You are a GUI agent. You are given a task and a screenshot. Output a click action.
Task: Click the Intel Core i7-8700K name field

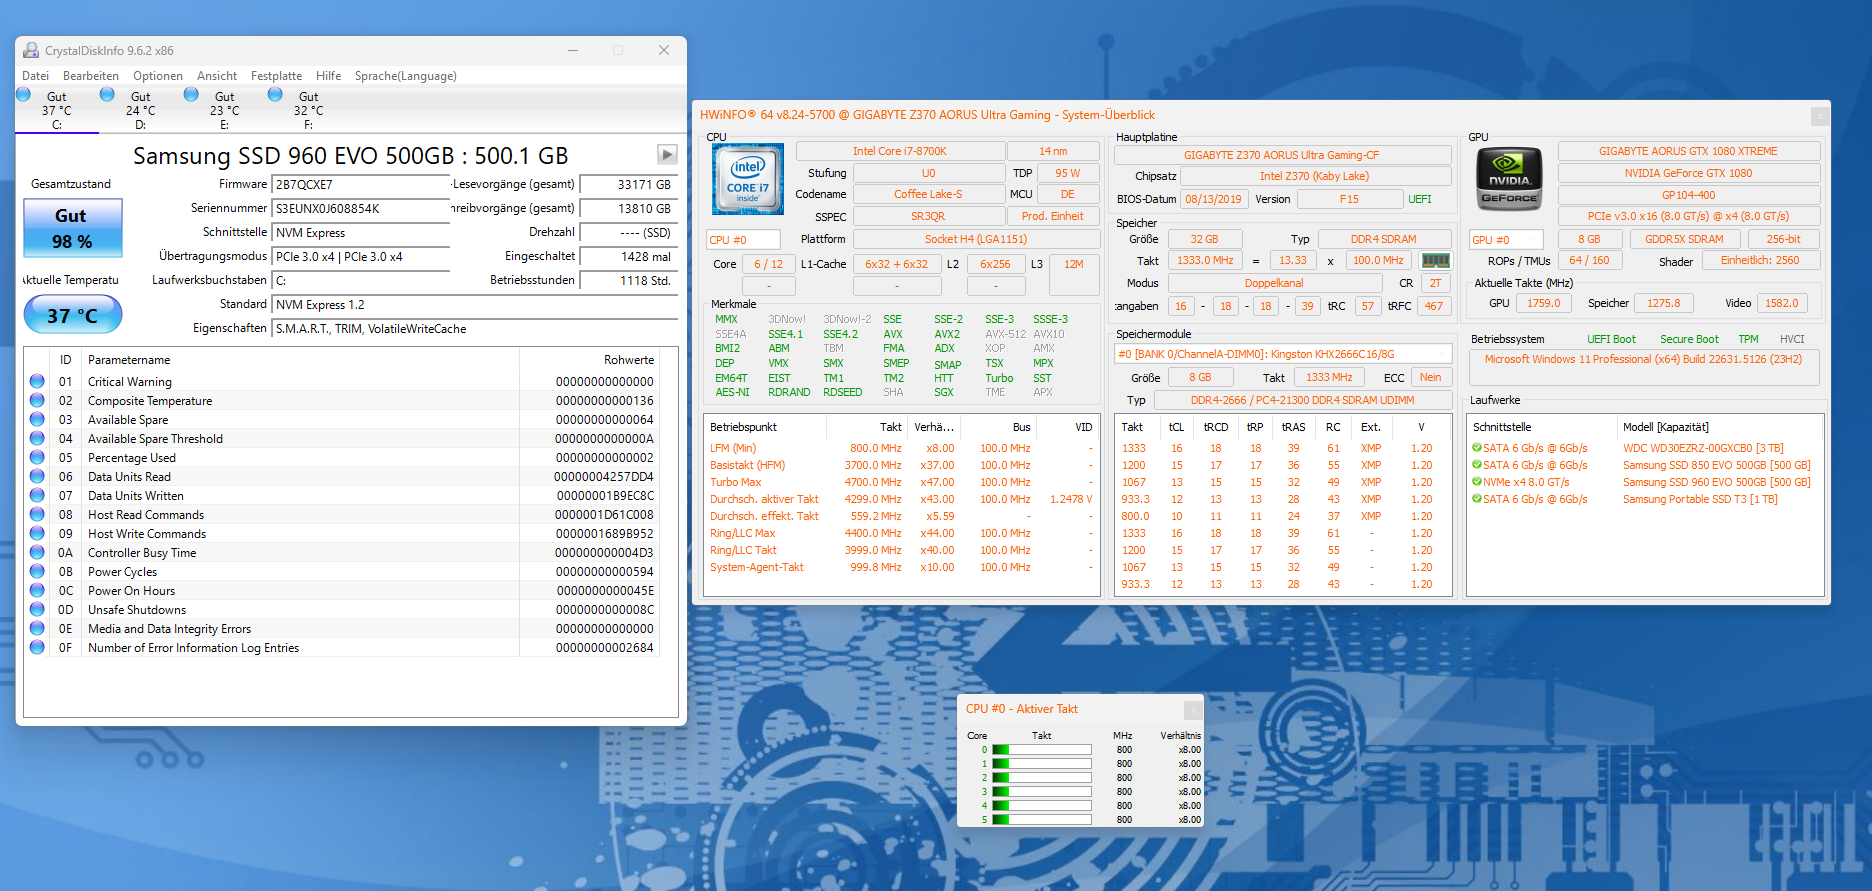[900, 151]
